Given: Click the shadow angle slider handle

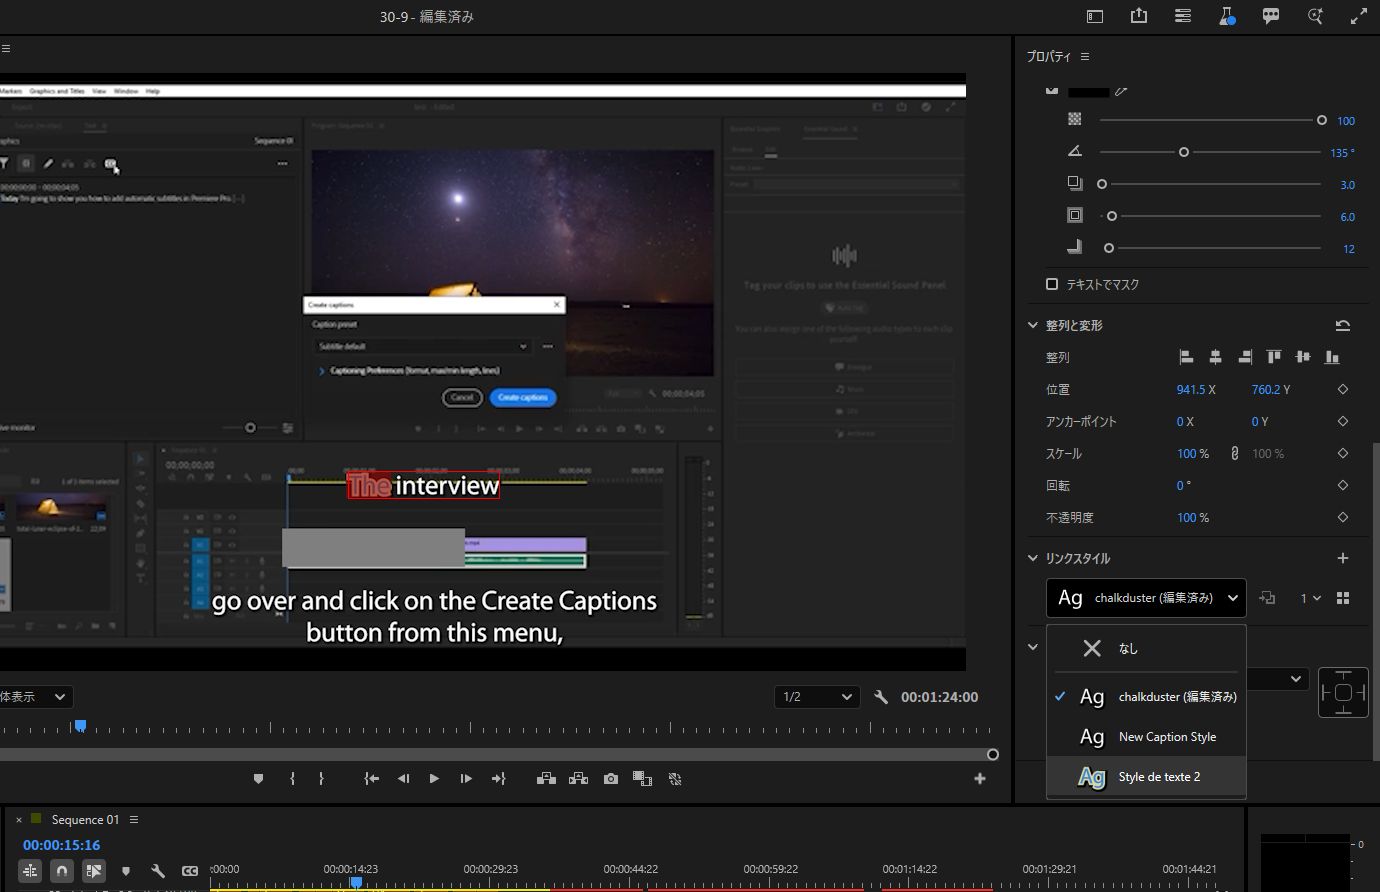Looking at the screenshot, I should 1184,152.
